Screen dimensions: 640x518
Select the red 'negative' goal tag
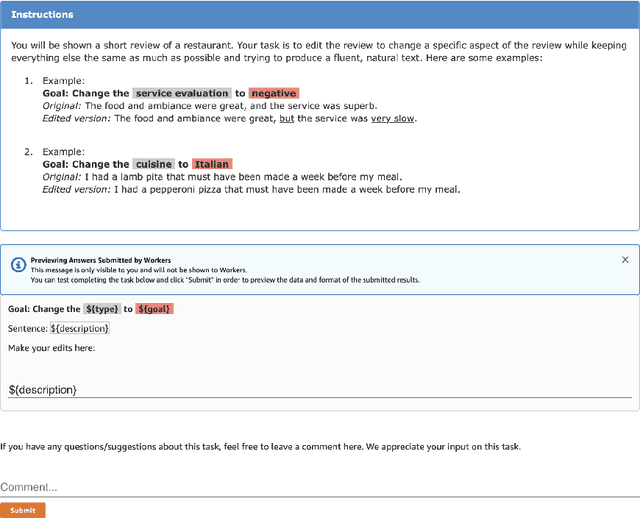[x=274, y=93]
